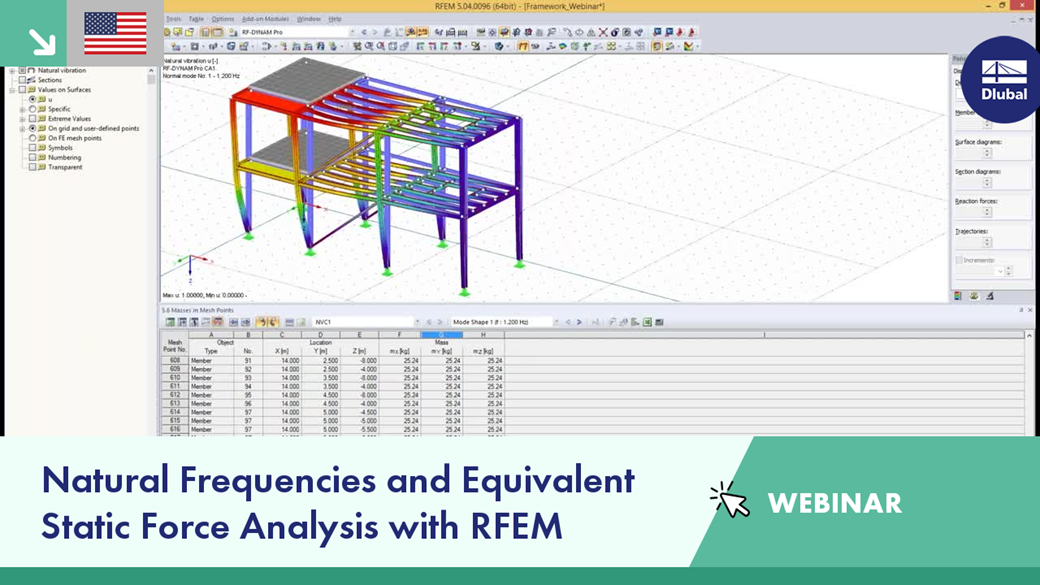Toggle the Natural vibration checkbox
1040x585 pixels.
click(x=22, y=70)
